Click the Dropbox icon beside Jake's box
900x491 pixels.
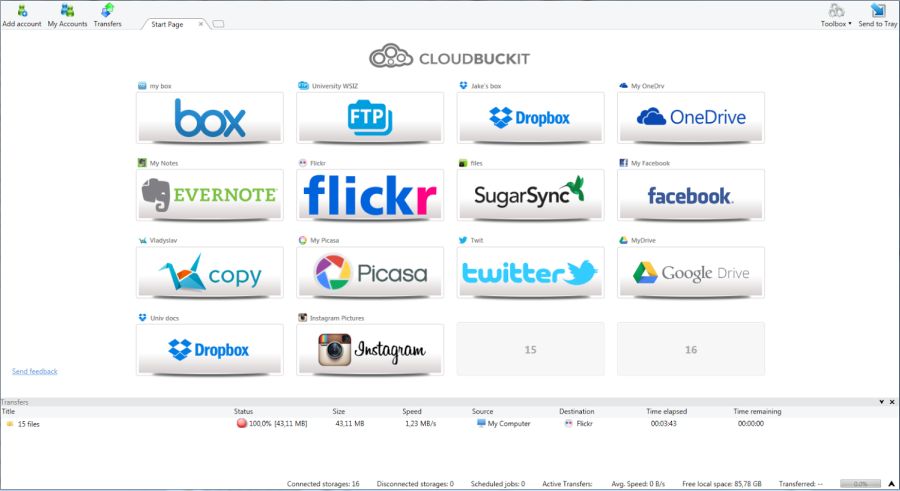[463, 86]
